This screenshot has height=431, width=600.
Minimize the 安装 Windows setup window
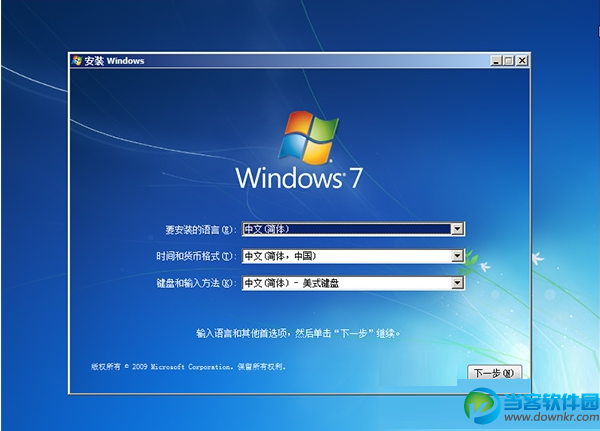tap(496, 60)
